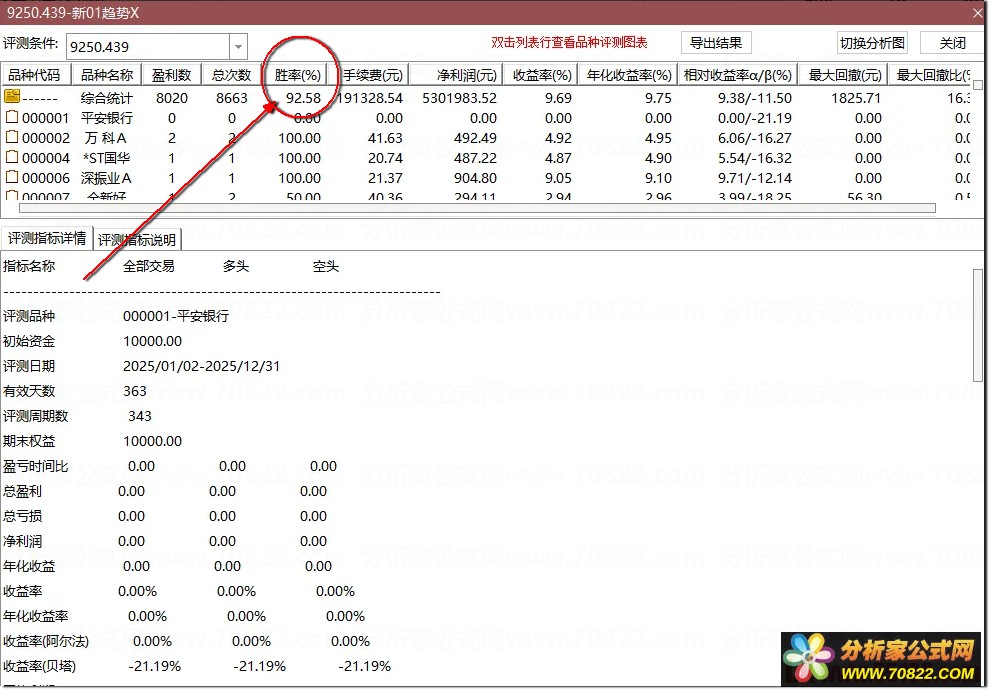The width and height of the screenshot is (991, 690).
Task: Click the 切换分析图 button
Action: coord(872,43)
